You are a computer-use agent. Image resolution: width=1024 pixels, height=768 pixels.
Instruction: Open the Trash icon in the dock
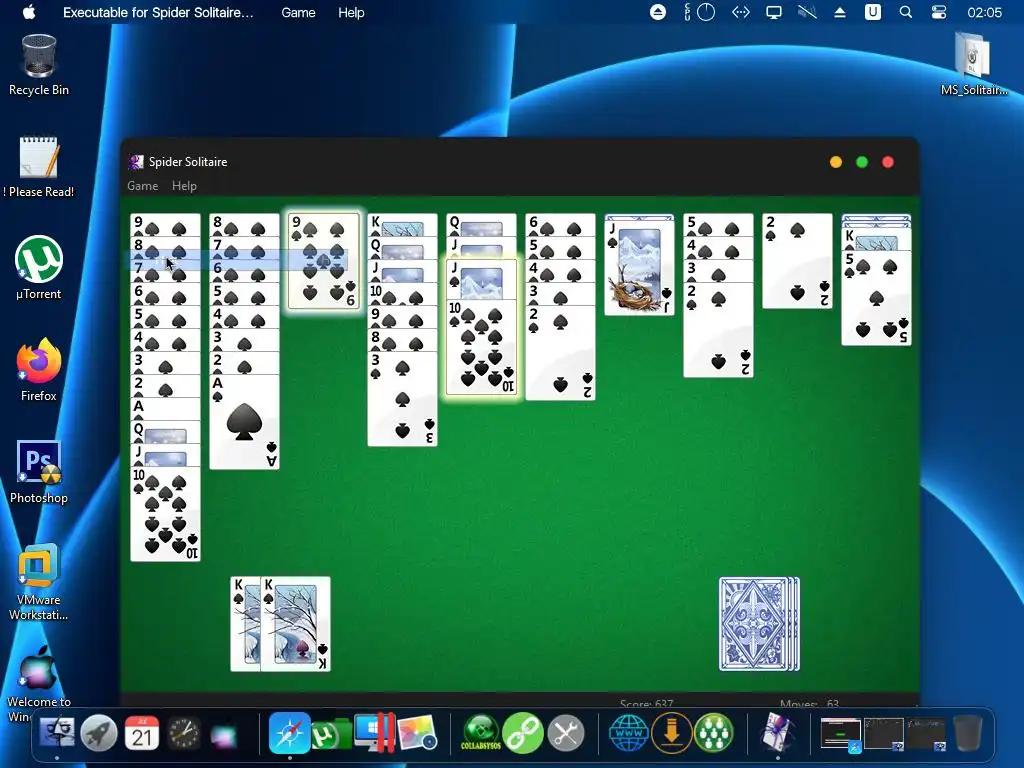[968, 733]
